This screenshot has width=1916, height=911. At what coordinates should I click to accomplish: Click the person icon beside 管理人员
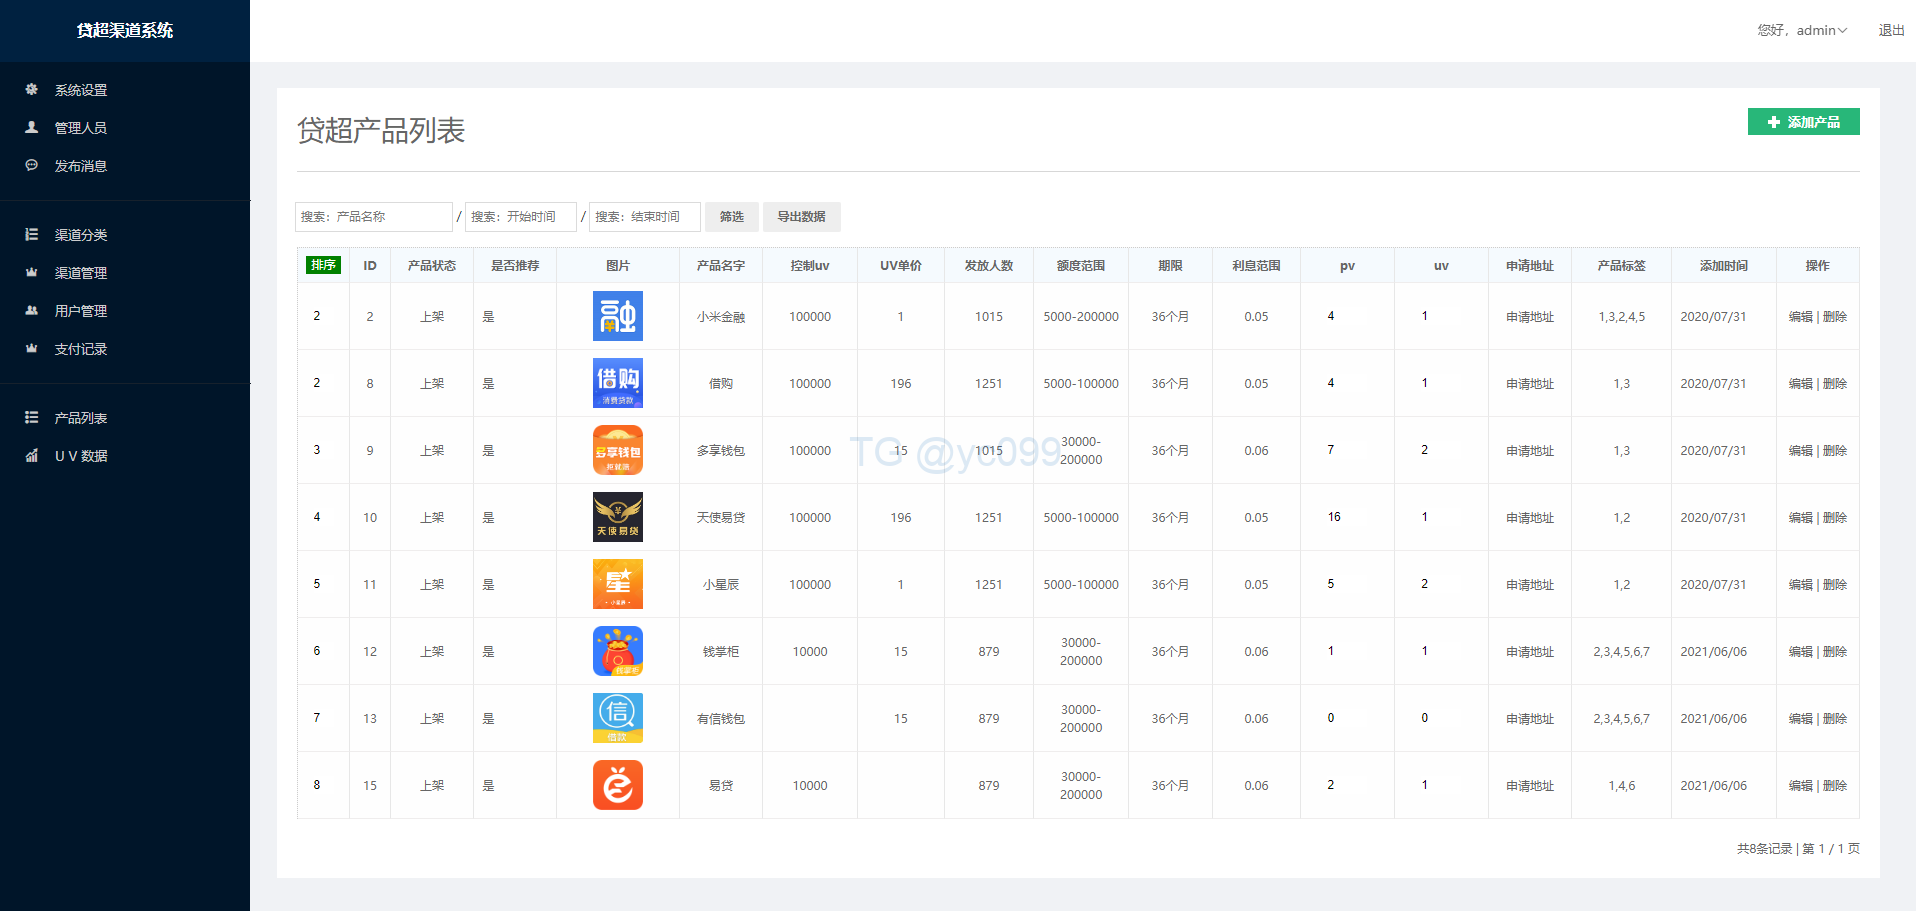(32, 127)
